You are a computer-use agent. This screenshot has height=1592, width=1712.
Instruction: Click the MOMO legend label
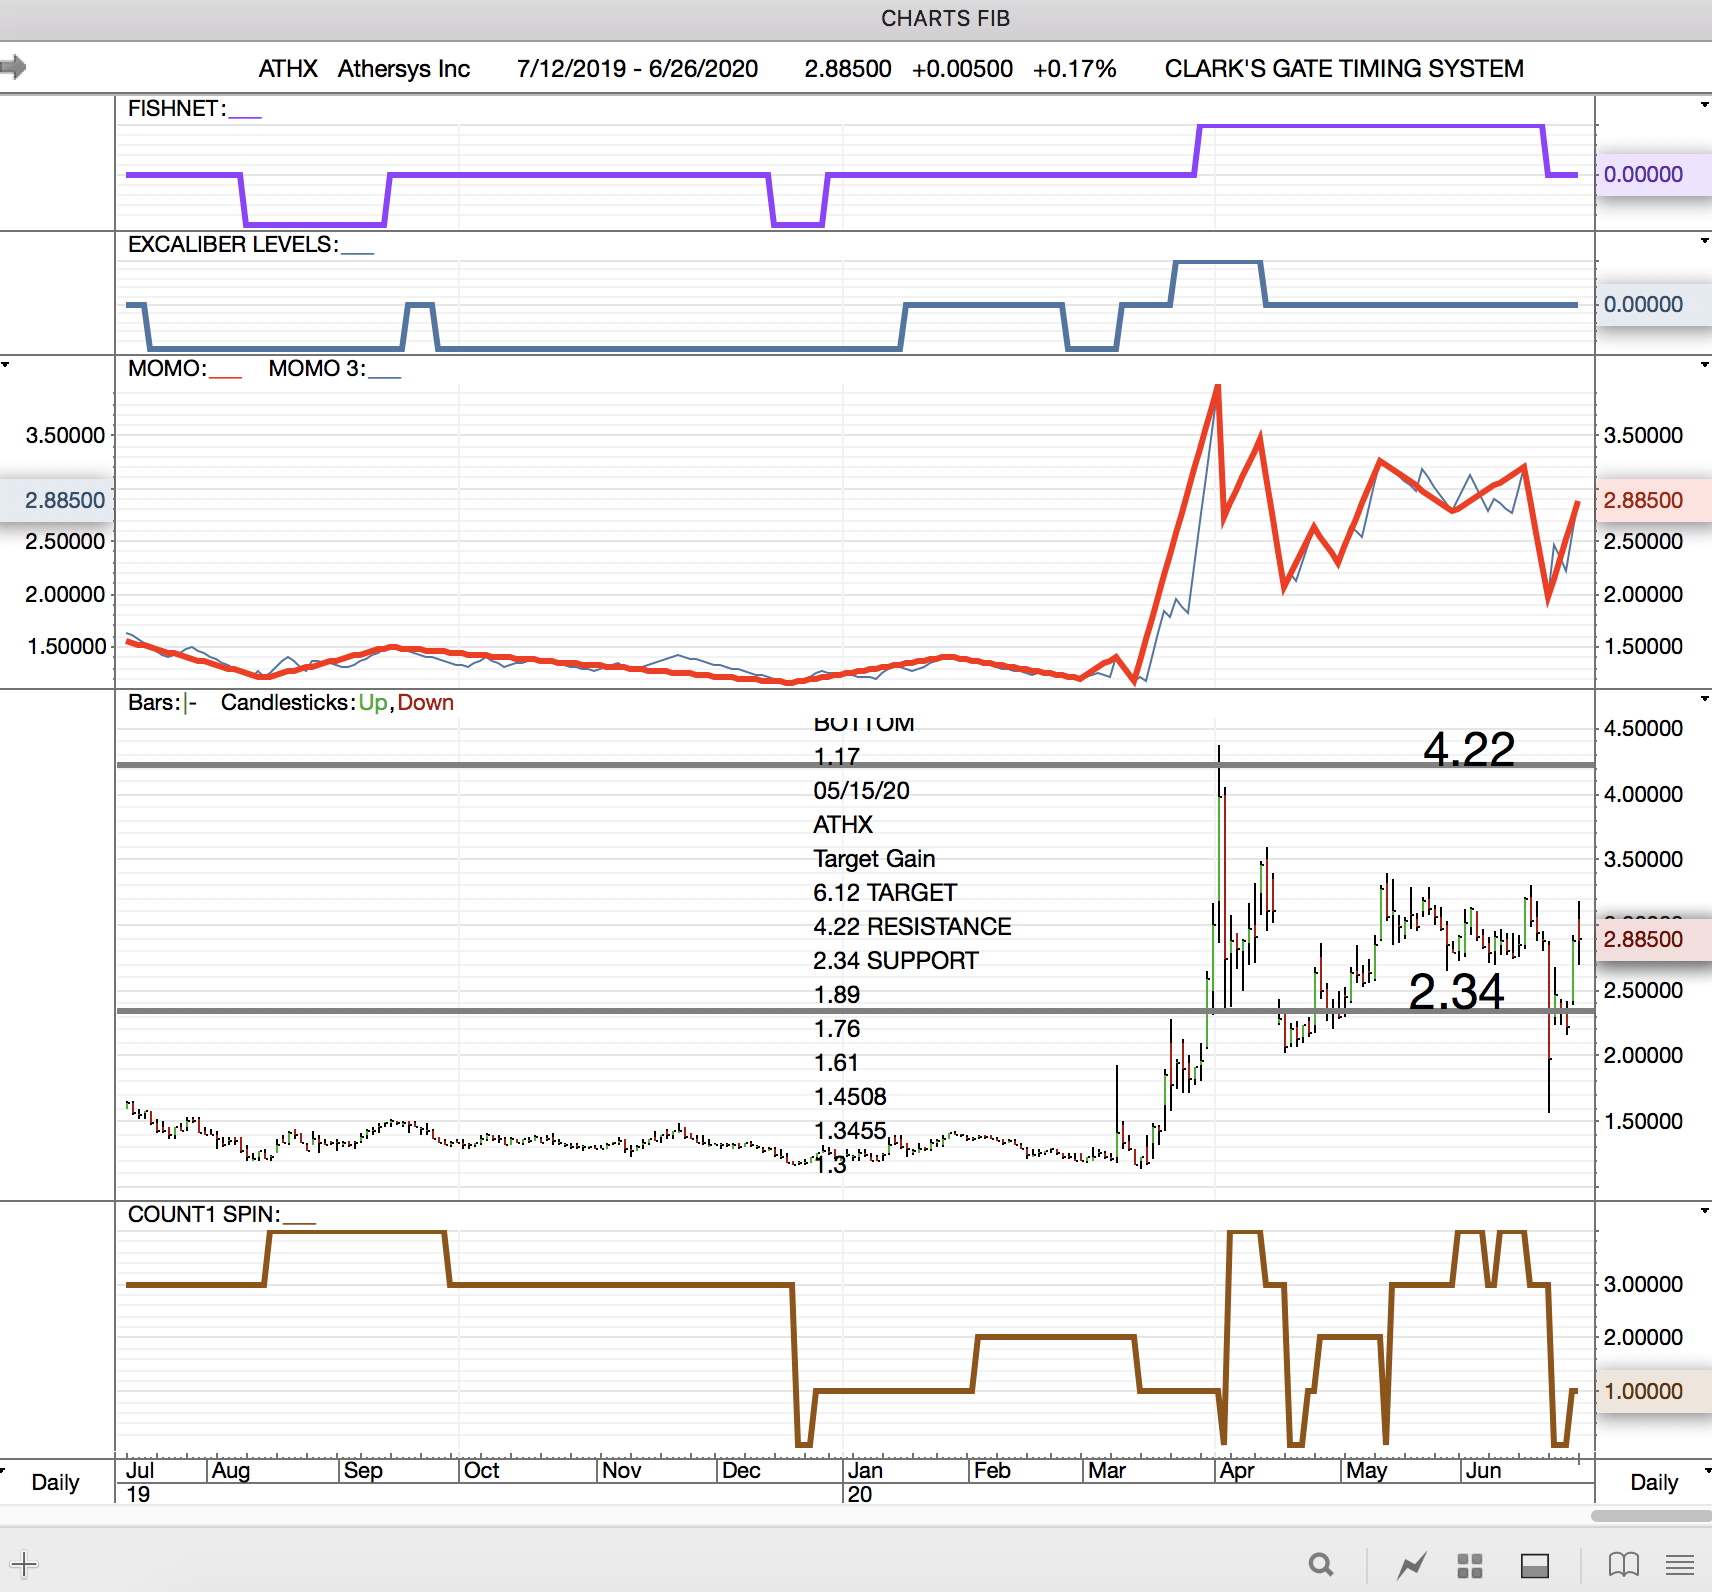(x=167, y=368)
